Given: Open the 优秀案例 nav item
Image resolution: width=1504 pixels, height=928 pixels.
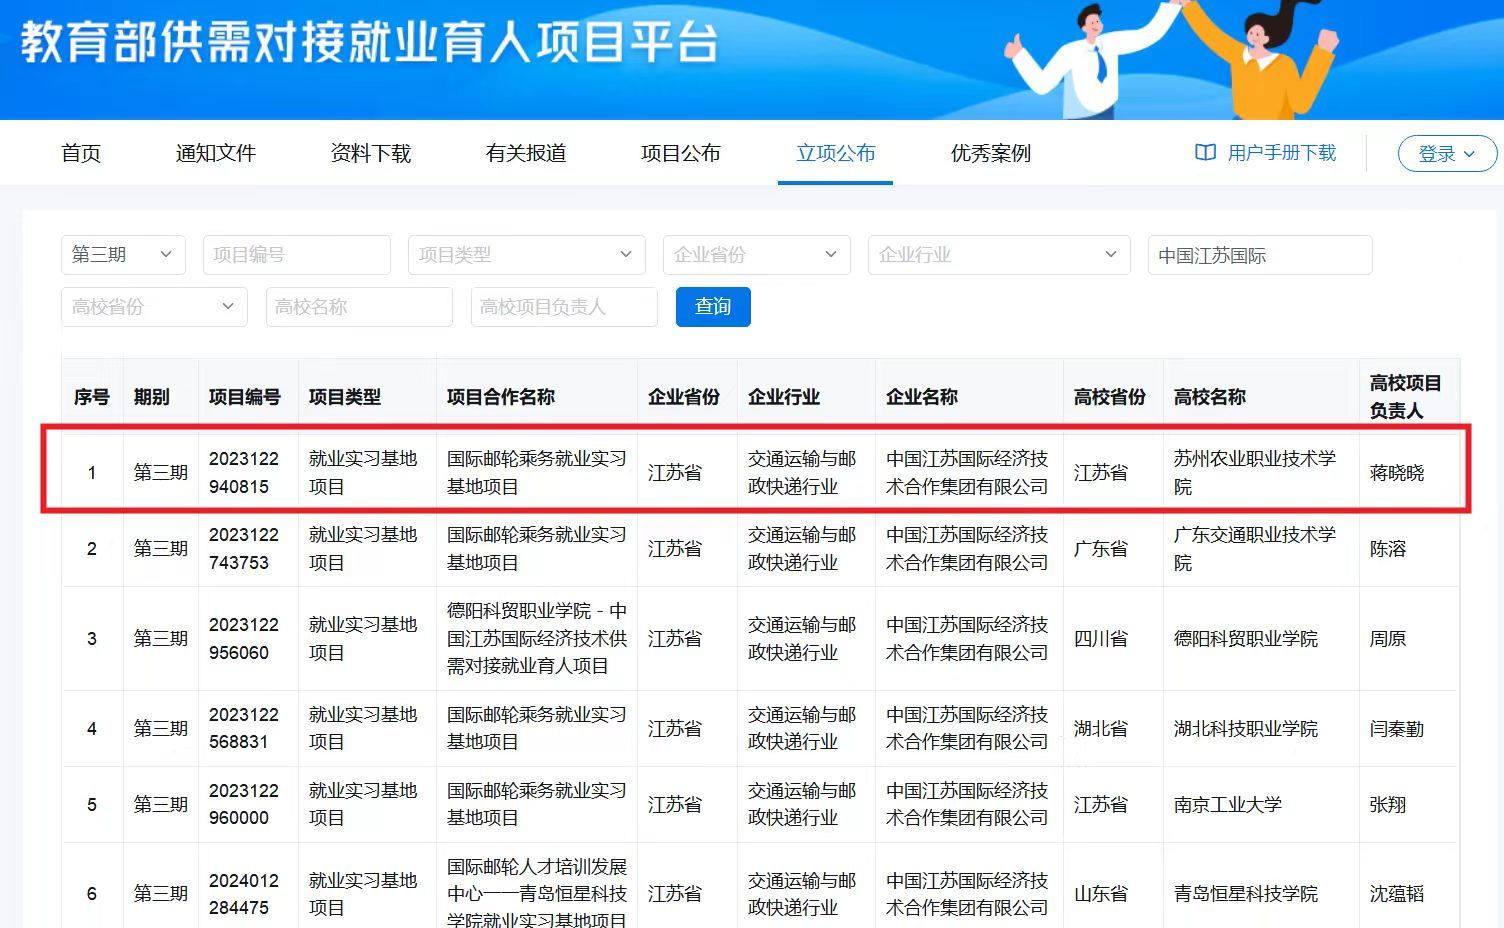Looking at the screenshot, I should click(991, 153).
